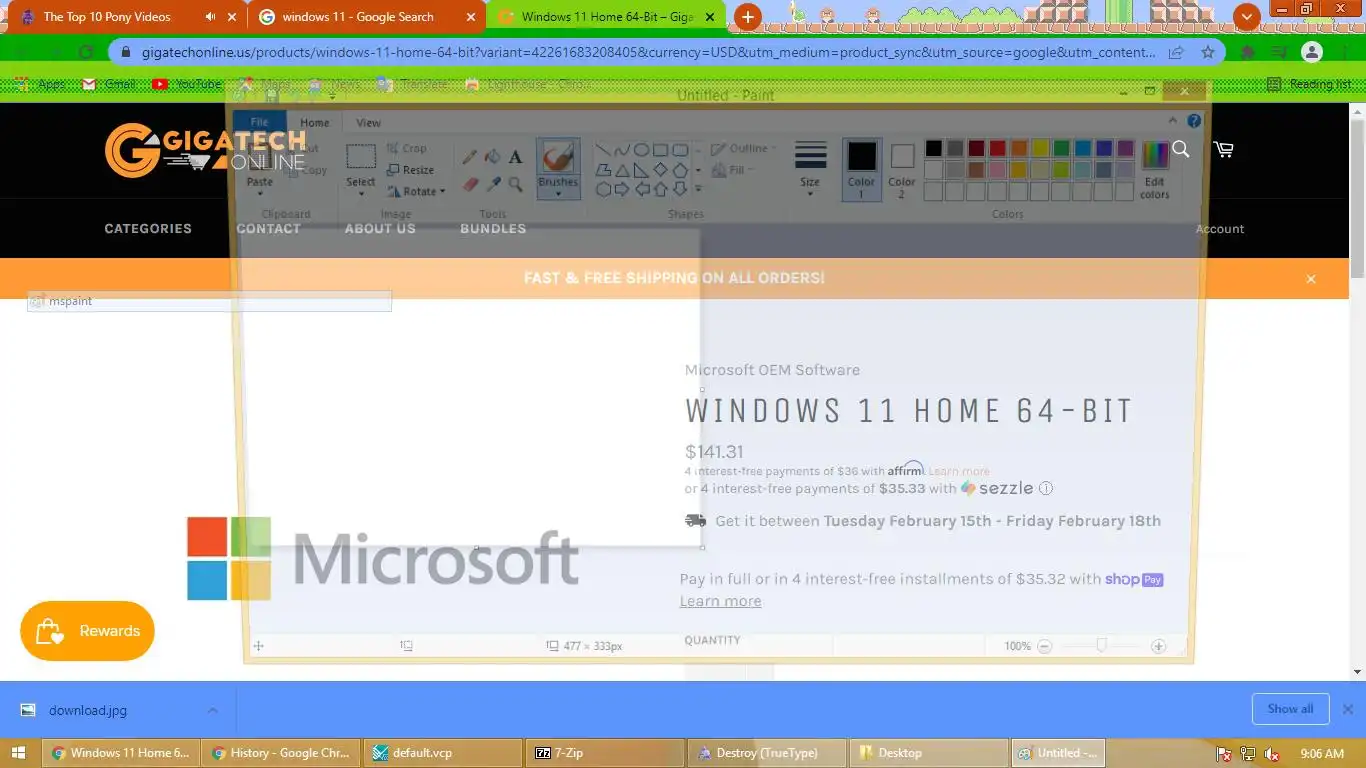This screenshot has width=1366, height=768.
Task: Follow the Learn more shop Pay link
Action: pyautogui.click(x=720, y=601)
